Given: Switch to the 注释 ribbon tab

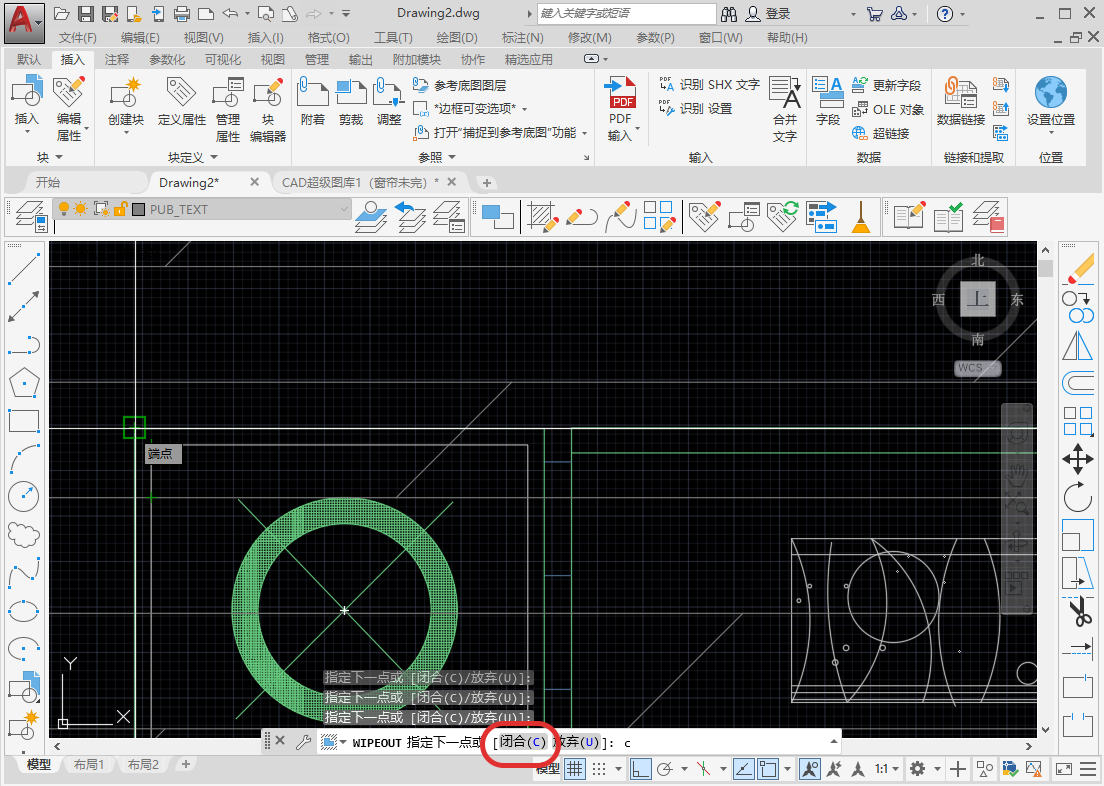Looking at the screenshot, I should coord(117,60).
